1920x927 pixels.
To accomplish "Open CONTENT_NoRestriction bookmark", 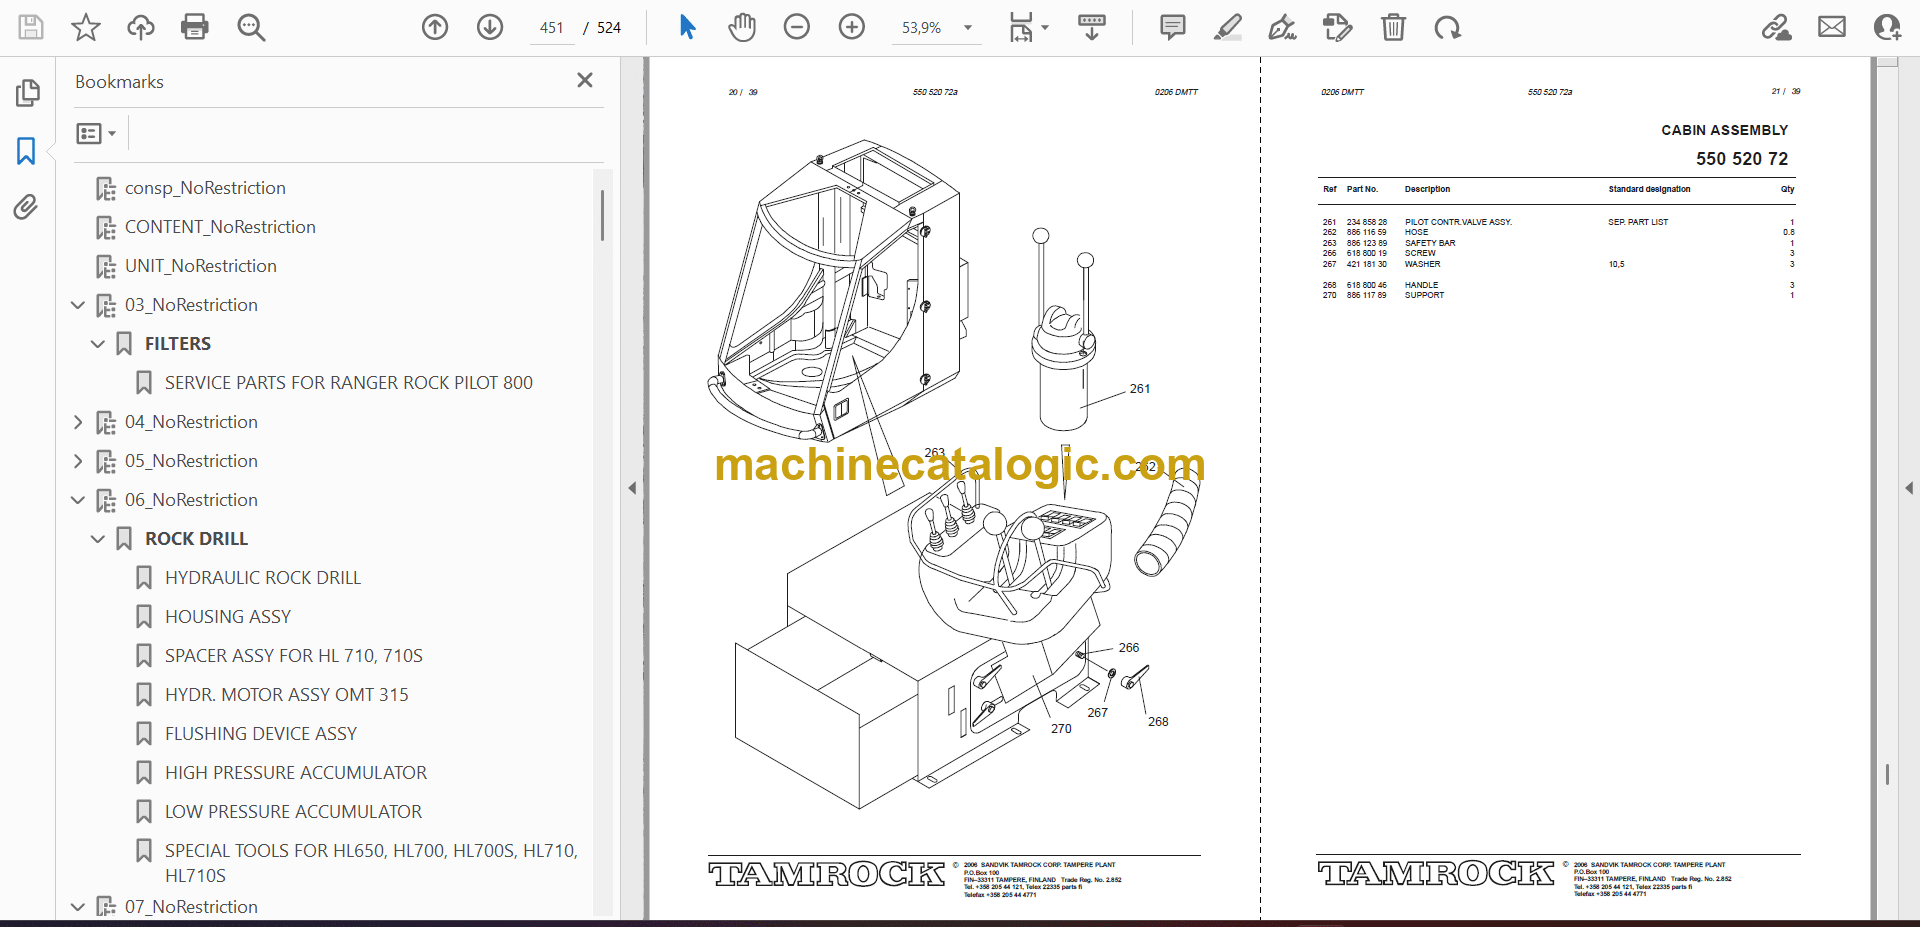I will tap(220, 227).
